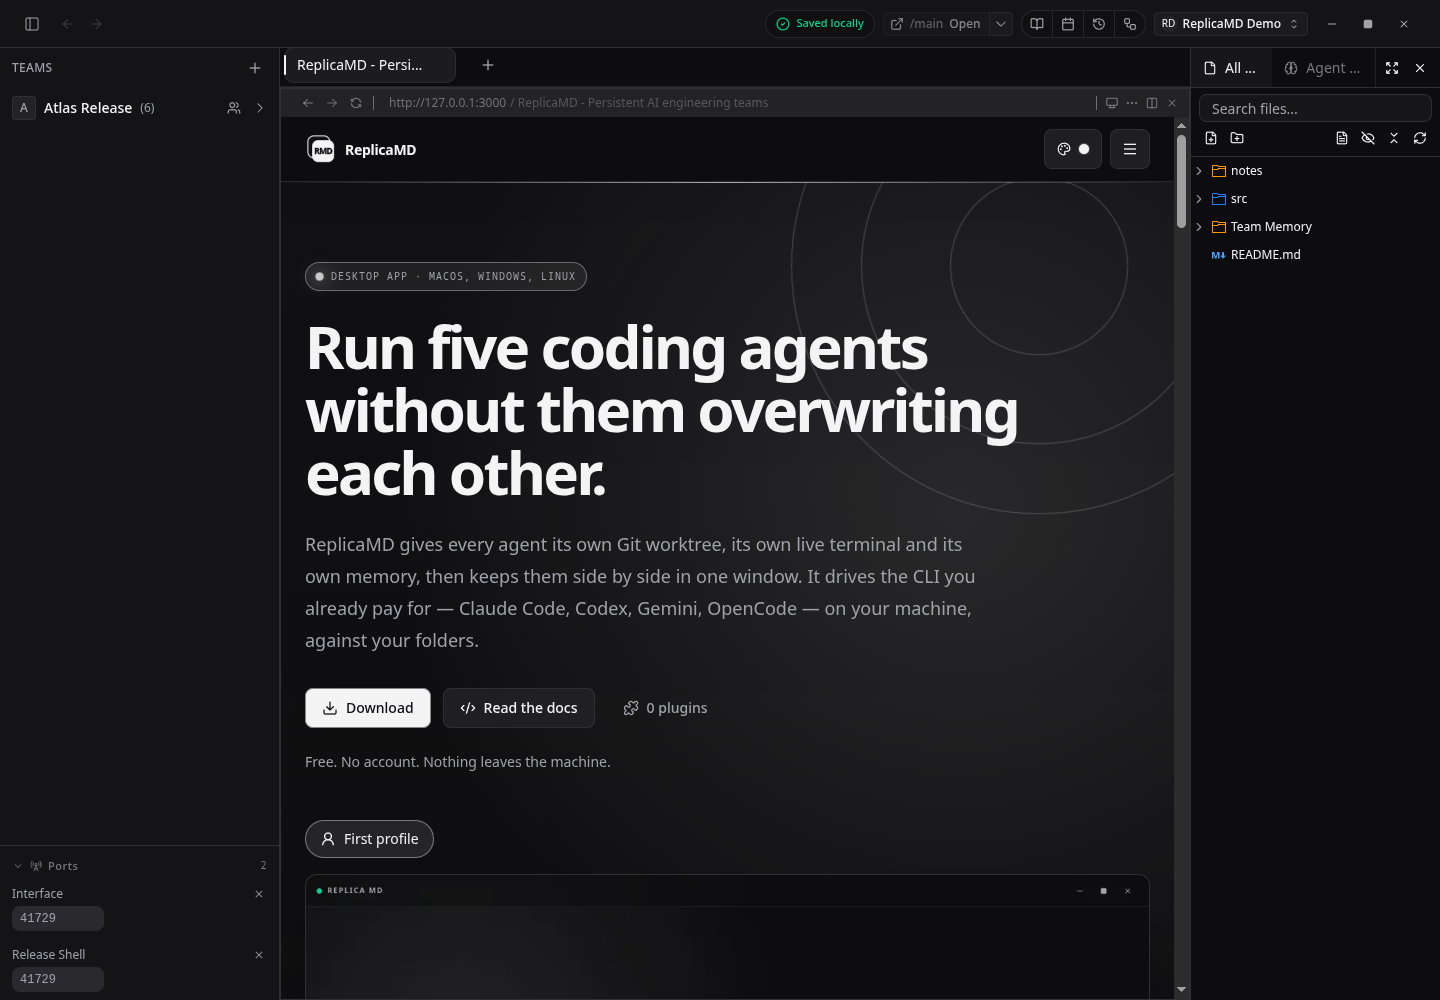Image resolution: width=1440 pixels, height=1000 pixels.
Task: Expand the files panel to fullscreen
Action: coord(1392,68)
